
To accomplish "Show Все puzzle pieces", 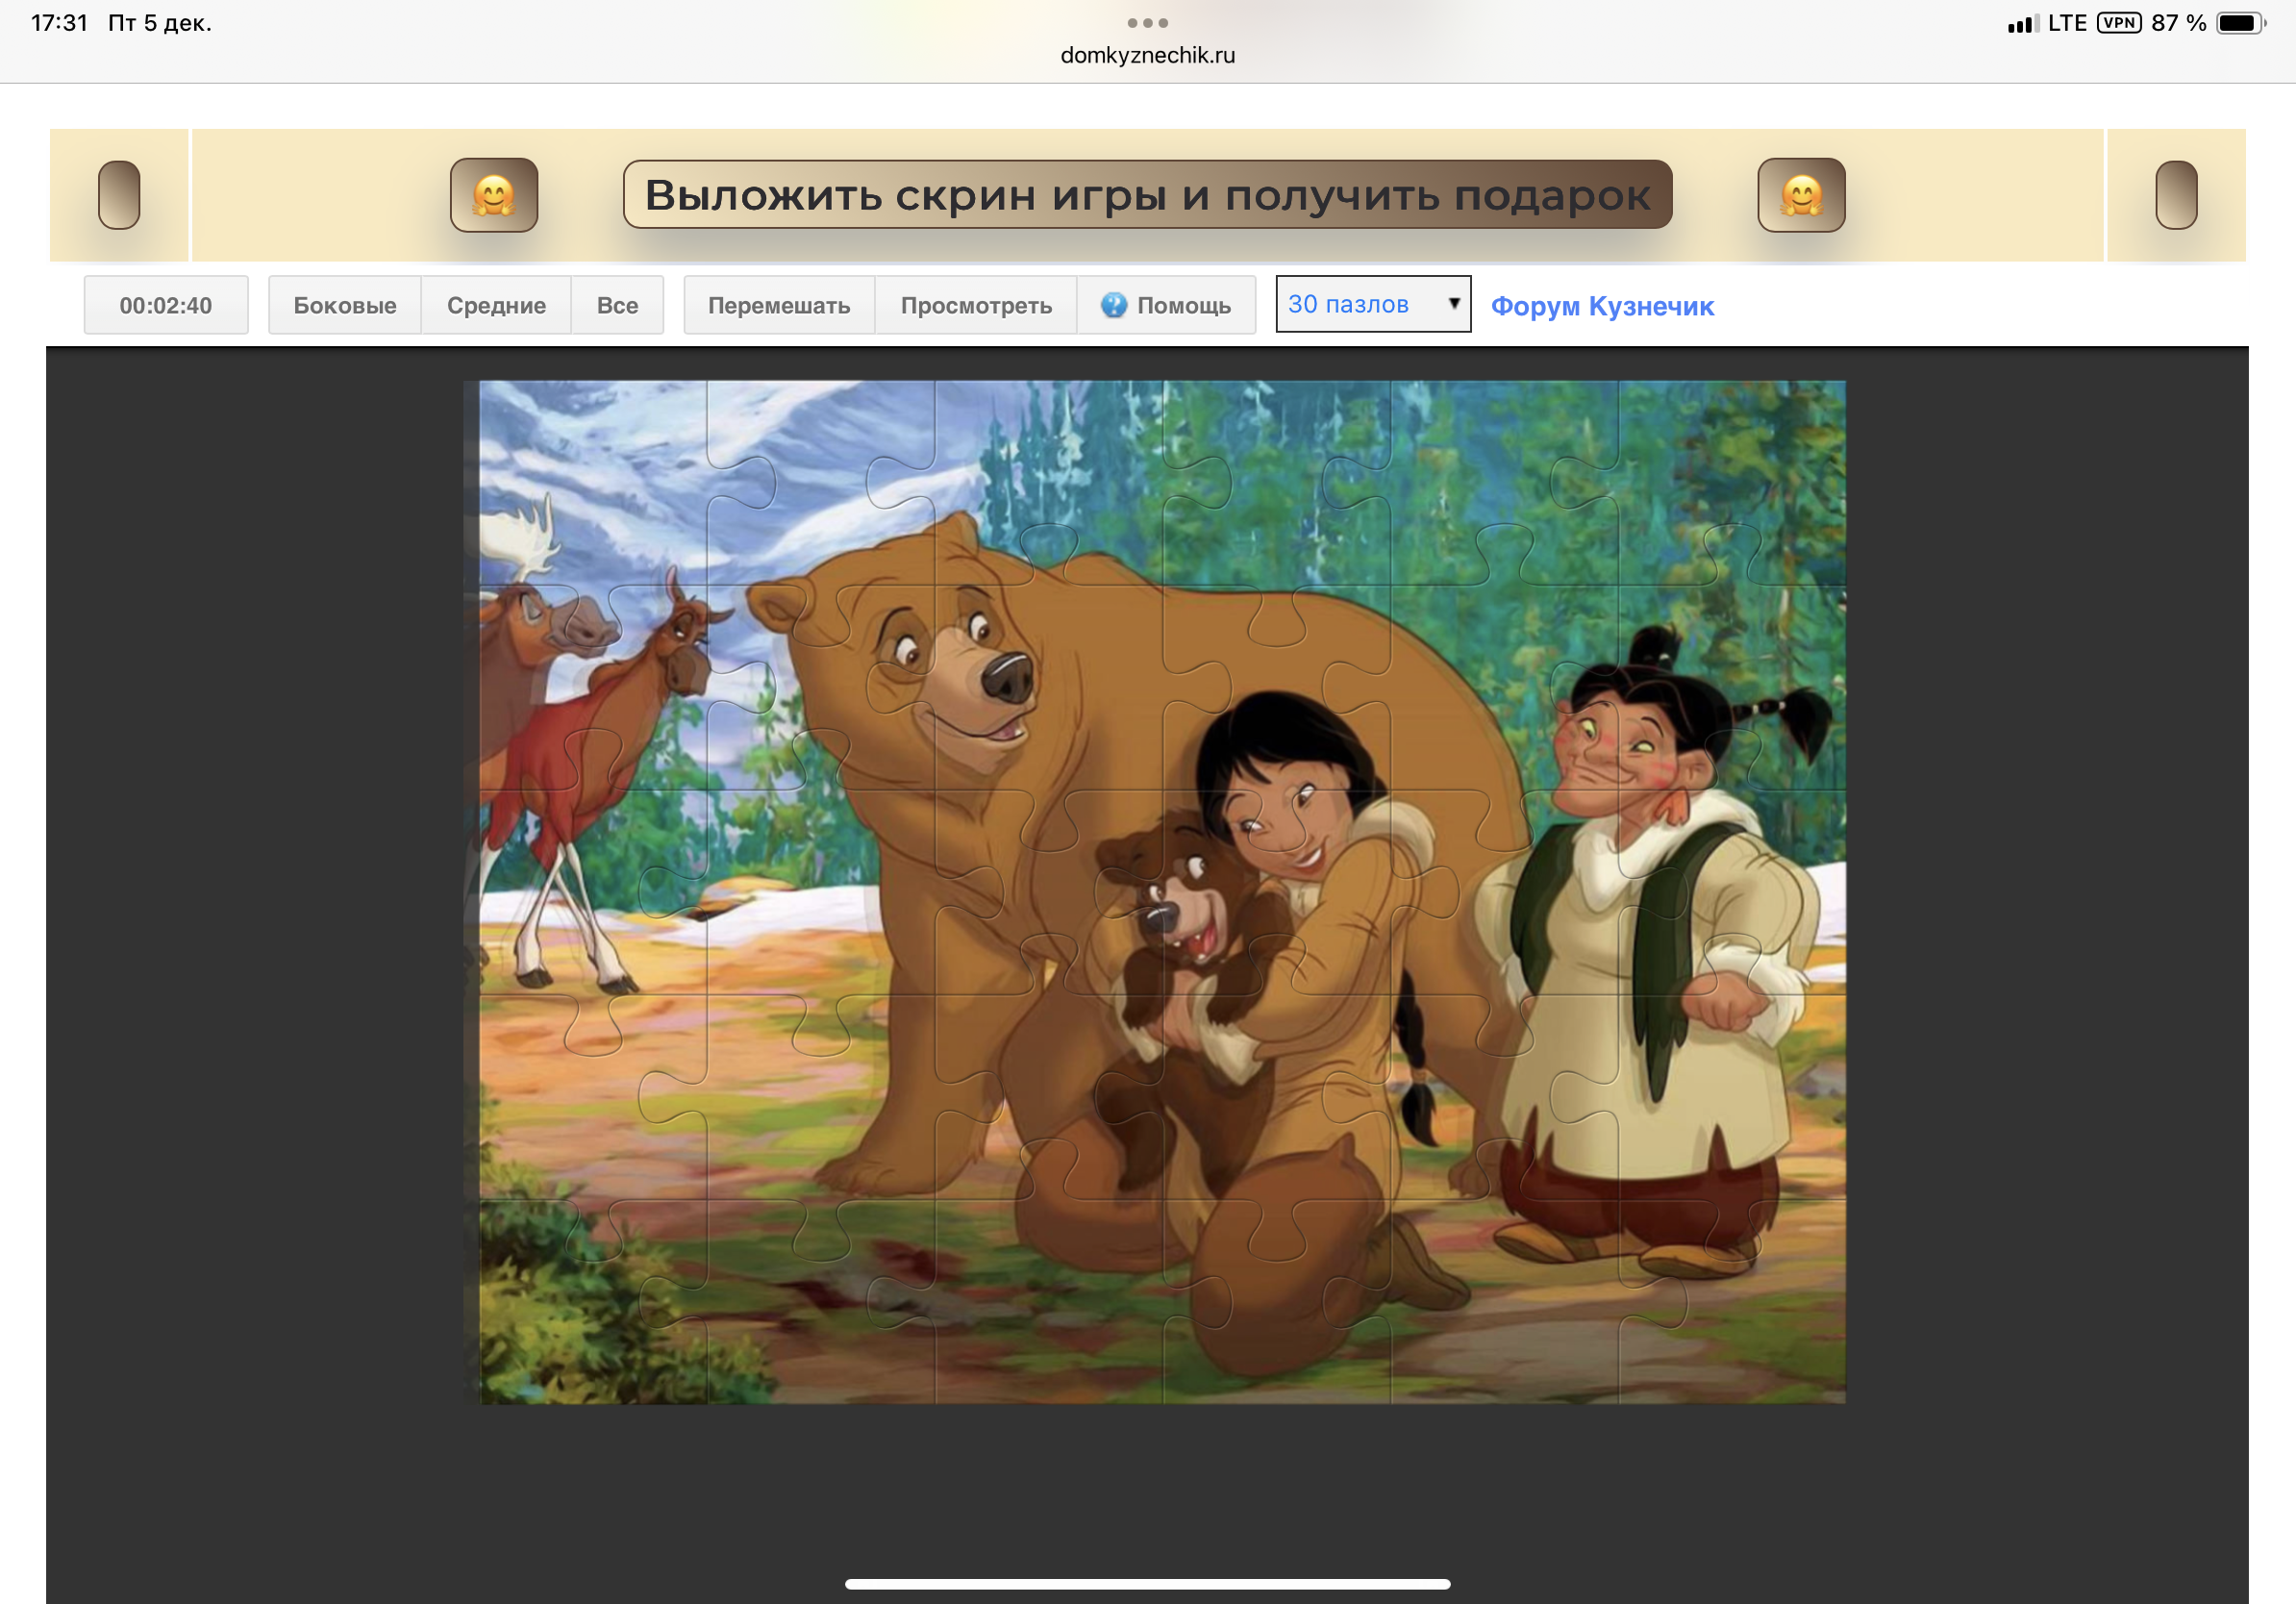I will pyautogui.click(x=617, y=305).
